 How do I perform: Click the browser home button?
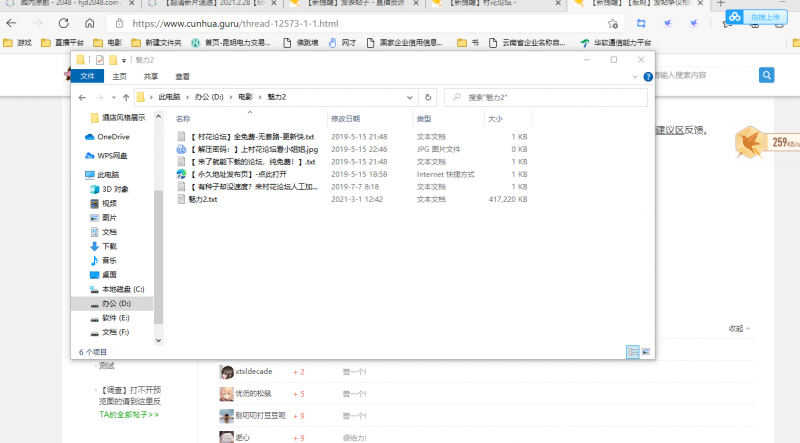pos(88,21)
